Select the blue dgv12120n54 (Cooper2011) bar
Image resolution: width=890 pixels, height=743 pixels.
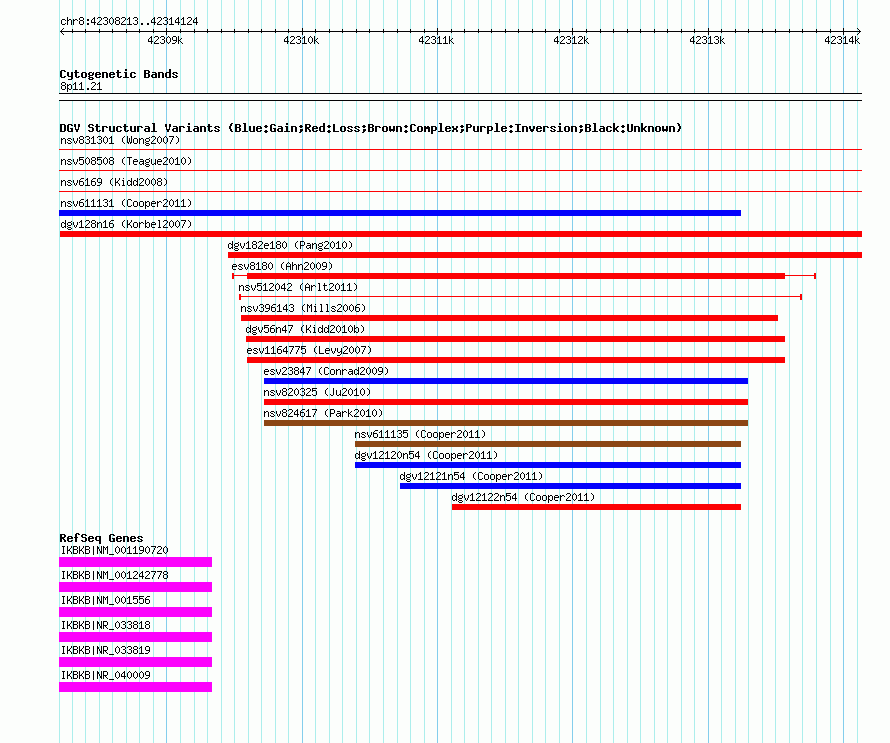coord(548,465)
